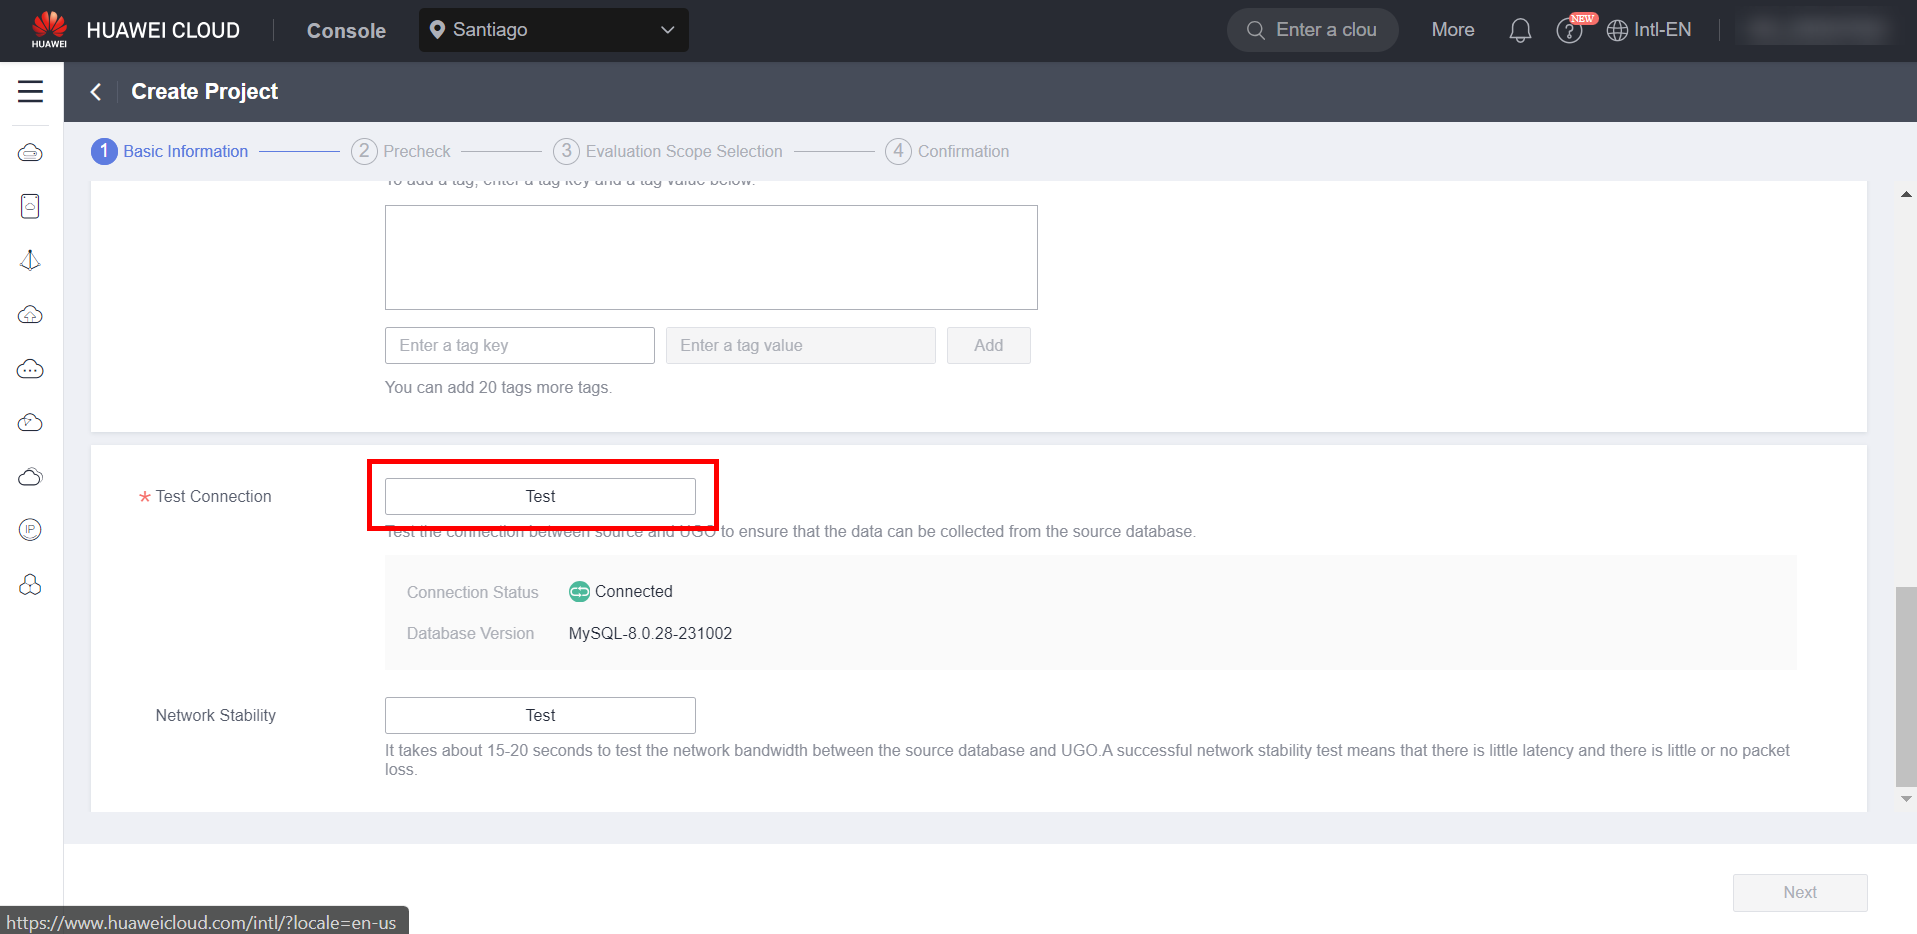Open the cloud upload sidebar icon

point(30,315)
